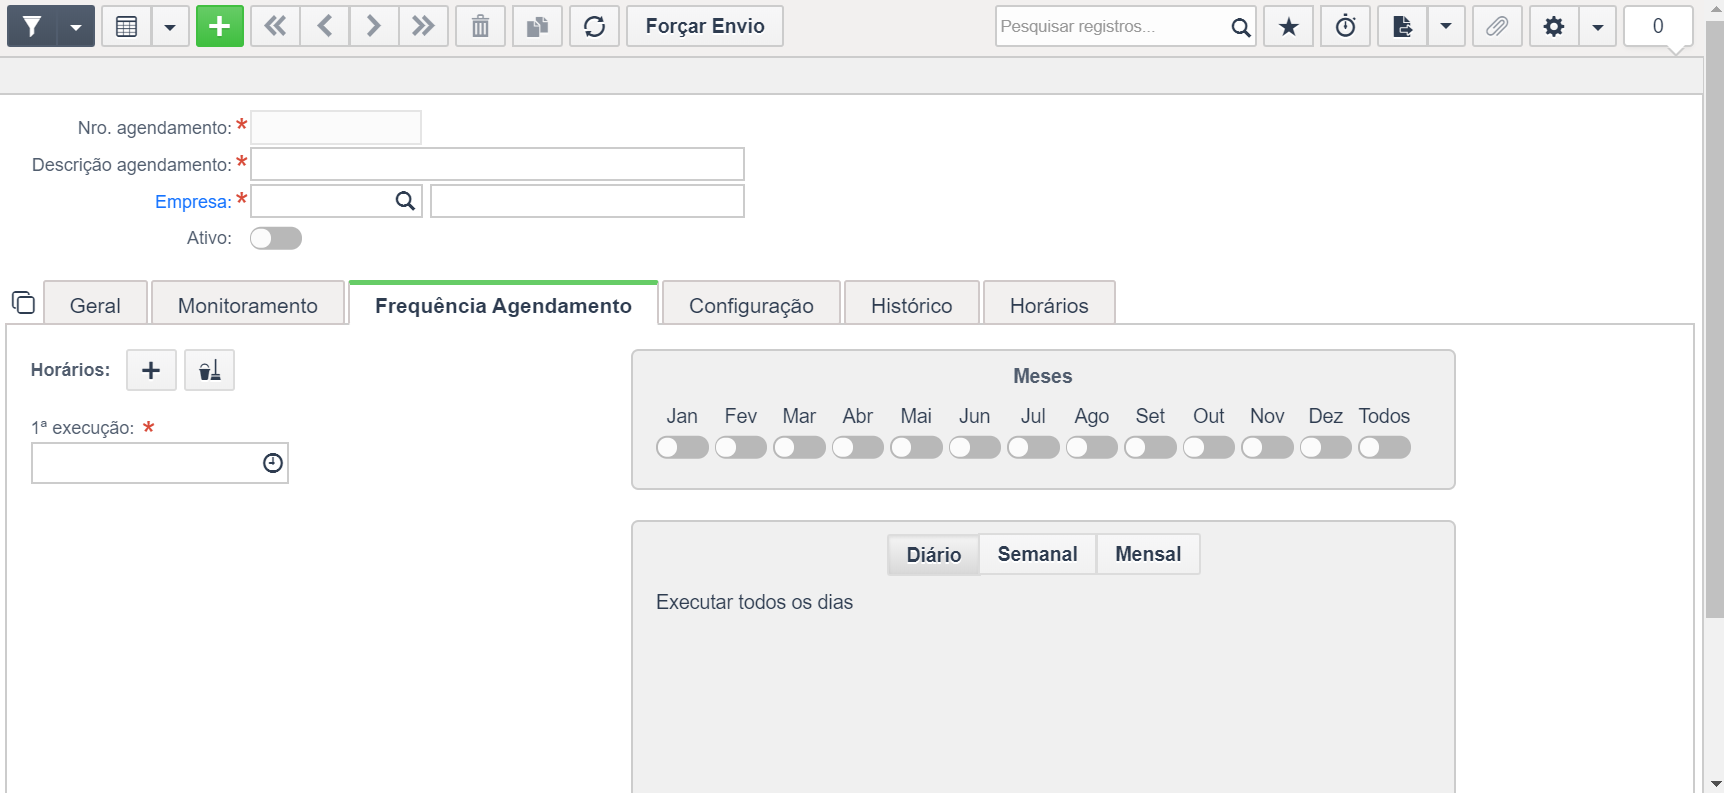
Task: Switch to the Monitoramento tab
Action: [247, 305]
